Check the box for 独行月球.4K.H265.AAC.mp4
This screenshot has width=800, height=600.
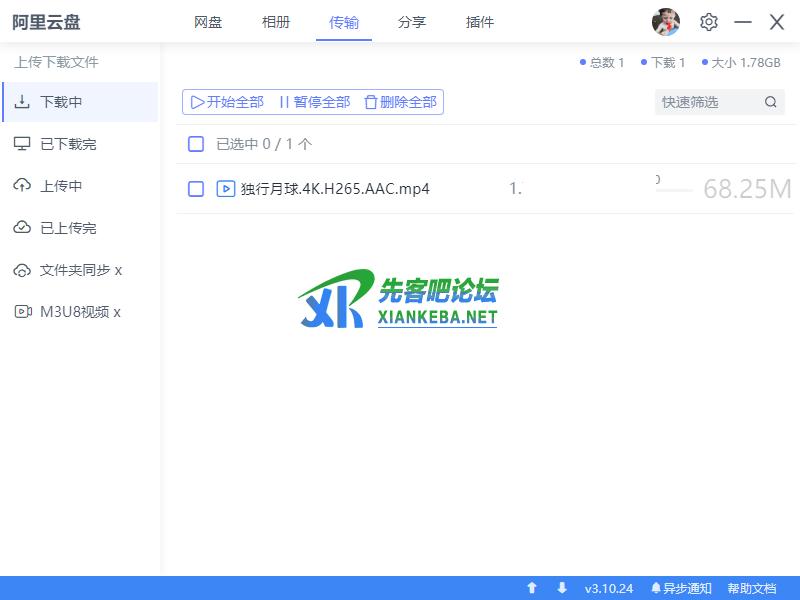click(x=196, y=189)
